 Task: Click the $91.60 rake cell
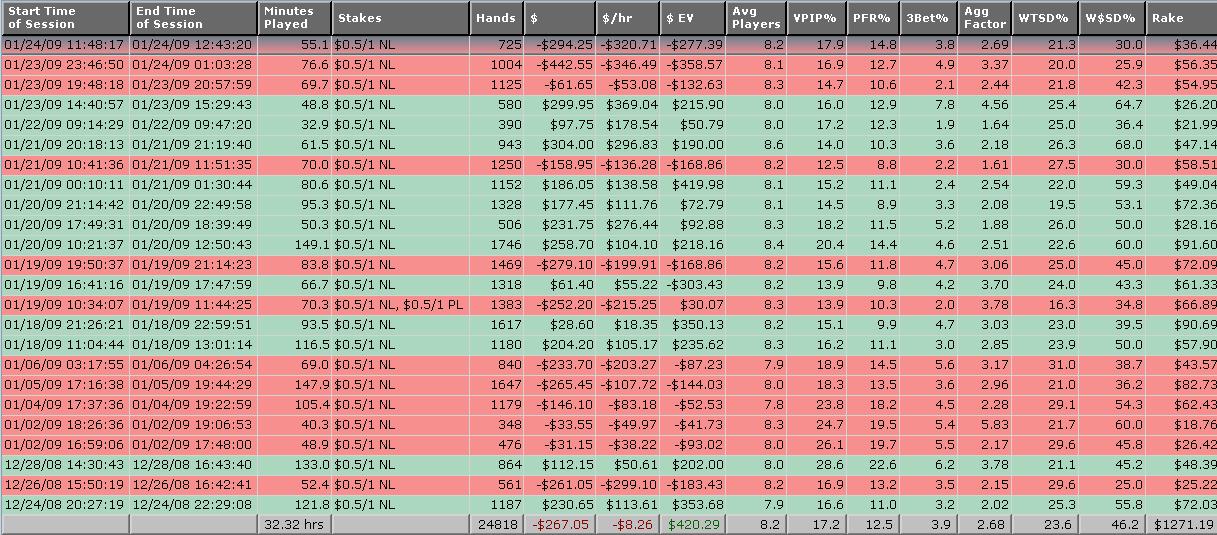(1182, 245)
